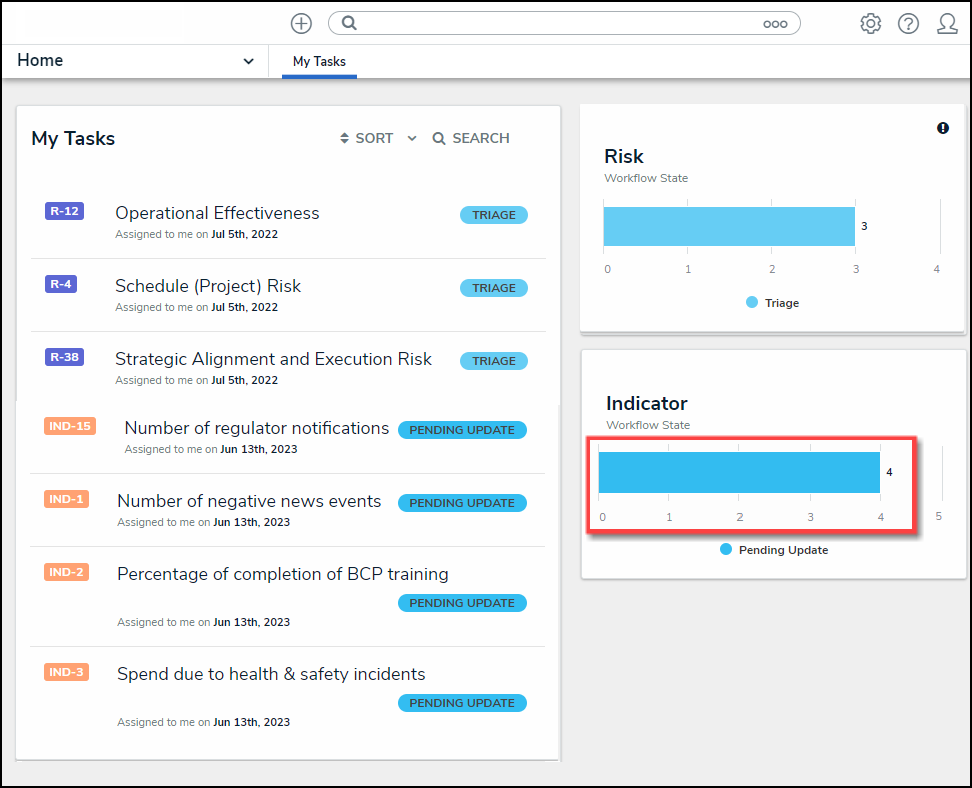Image resolution: width=972 pixels, height=788 pixels.
Task: Click PENDING UPDATE tag on negative news events
Action: [462, 503]
